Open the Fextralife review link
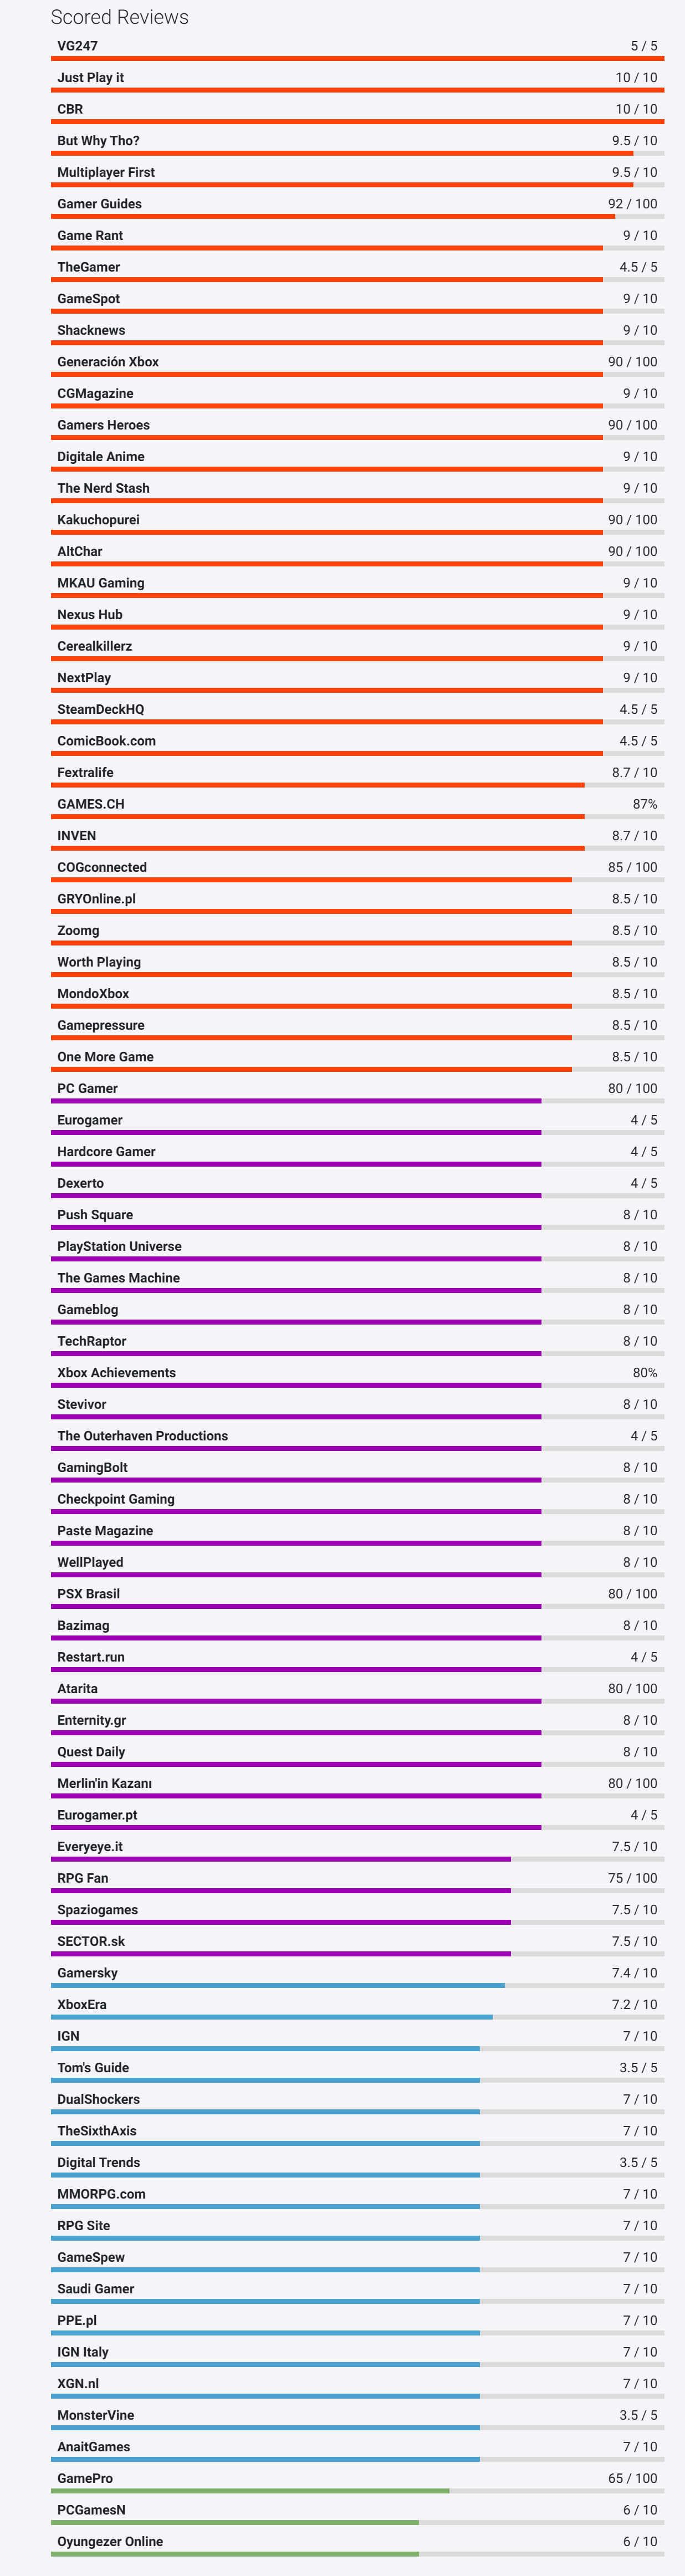 85,773
